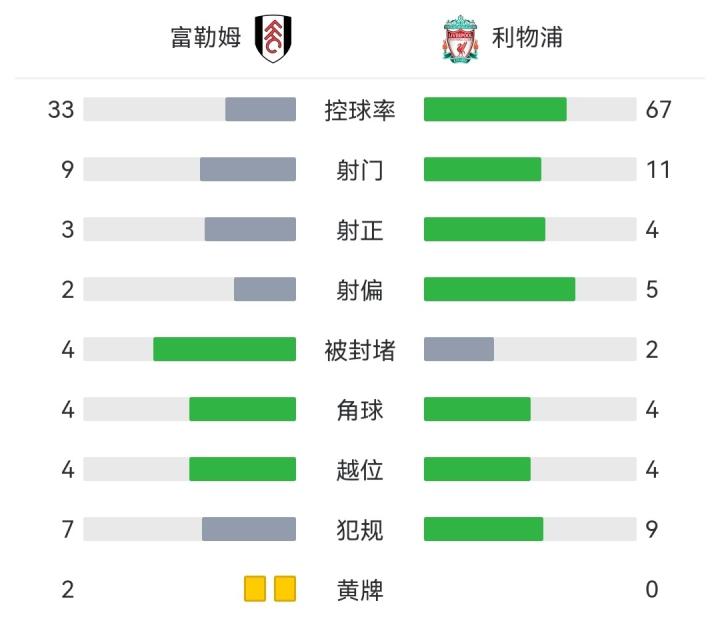720x617 pixels.
Task: Click Liverpool's gray 被封堵 bar
Action: tap(459, 349)
